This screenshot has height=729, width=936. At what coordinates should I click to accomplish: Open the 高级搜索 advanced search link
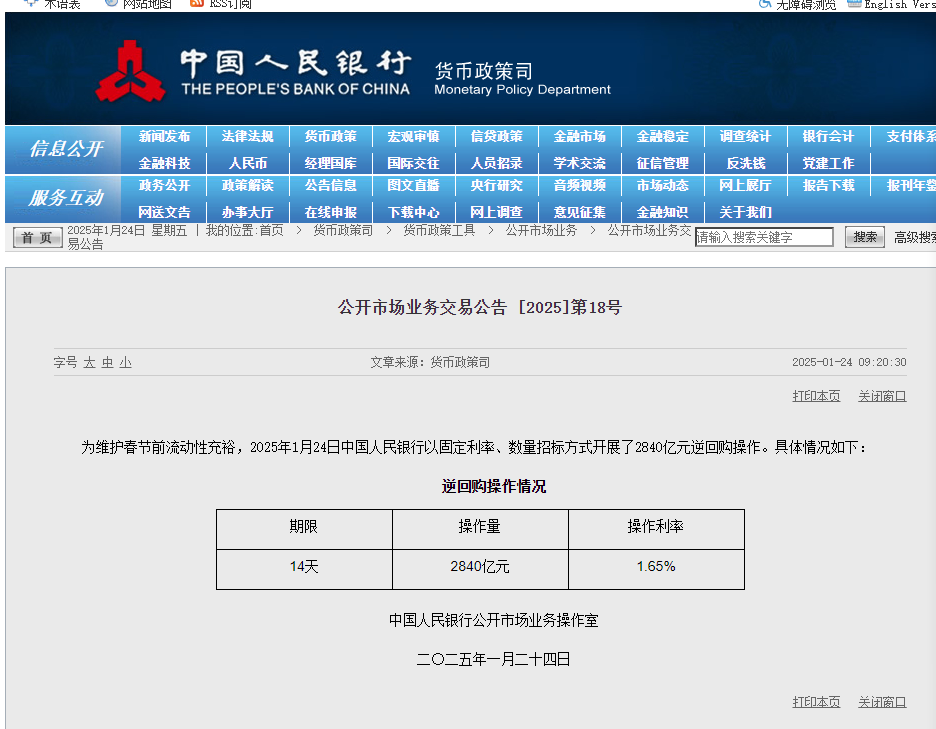(x=914, y=237)
